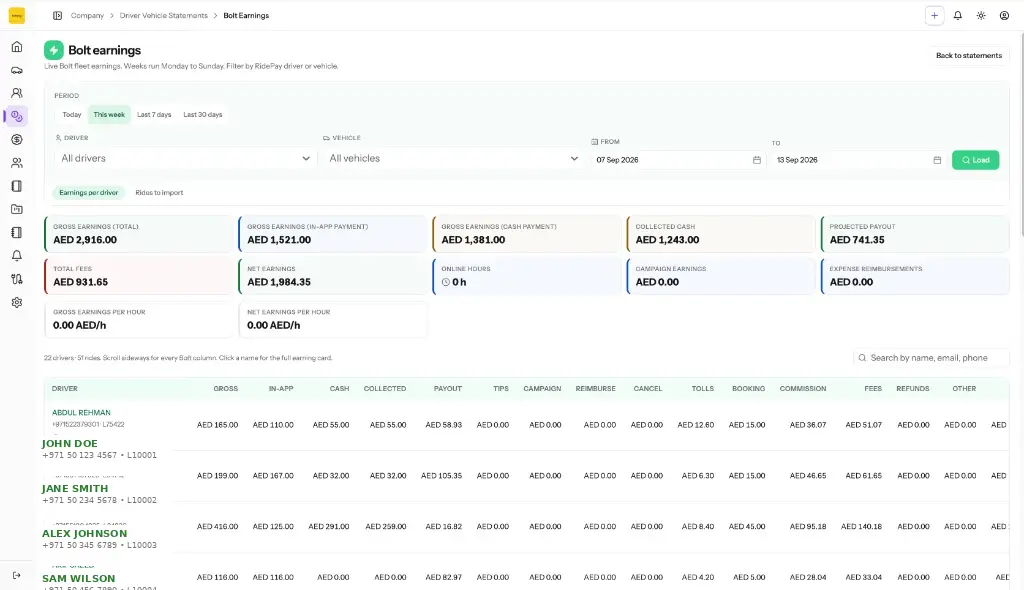This screenshot has width=1024, height=590.
Task: Switch to Rides to import tab
Action: [159, 193]
